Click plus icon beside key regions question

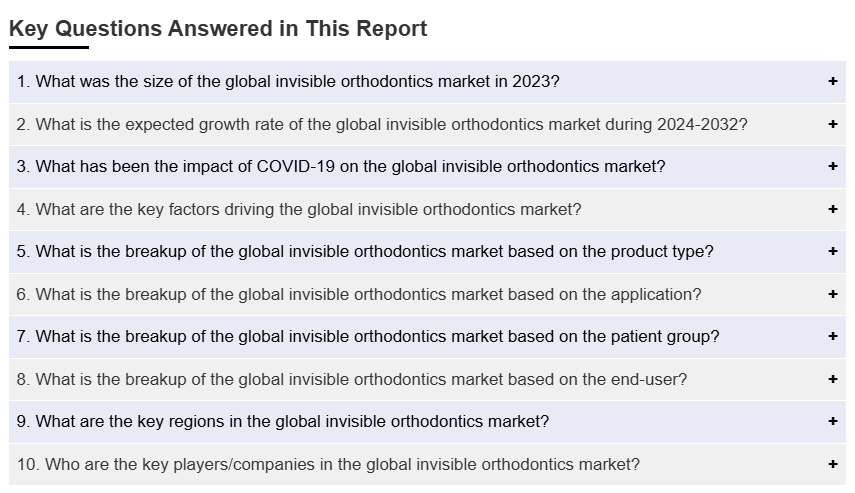pyautogui.click(x=832, y=422)
